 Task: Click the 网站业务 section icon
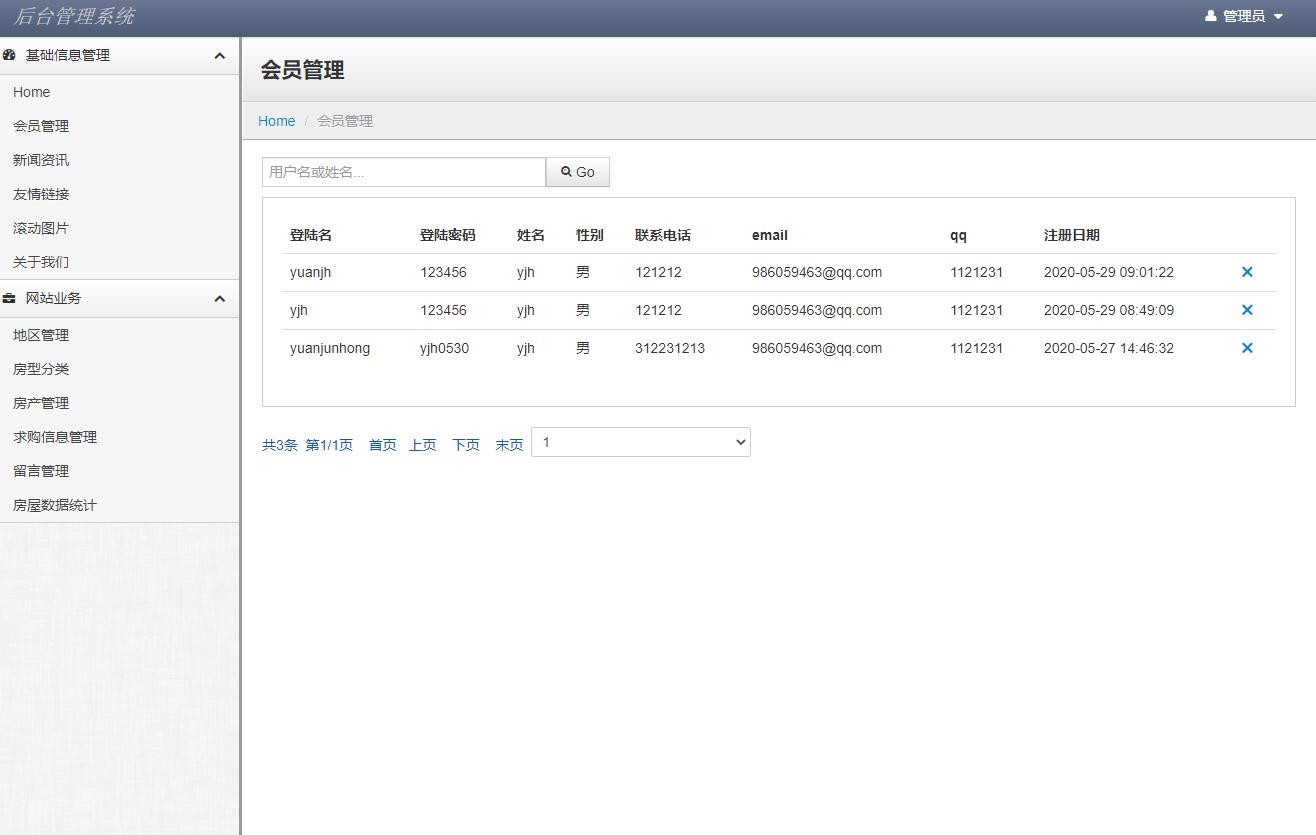click(10, 298)
